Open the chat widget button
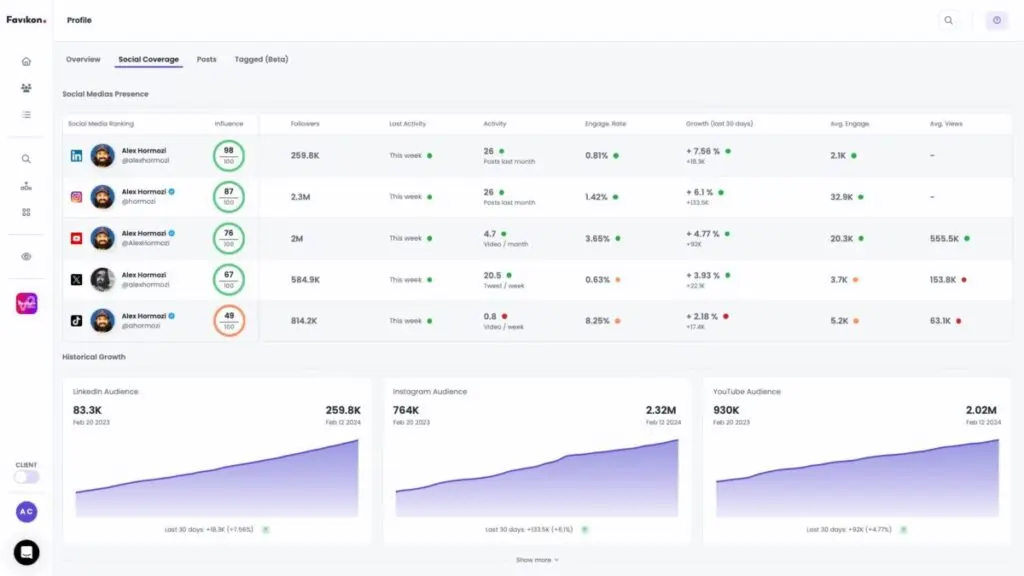Screen dimensions: 1024x576 pos(26,552)
